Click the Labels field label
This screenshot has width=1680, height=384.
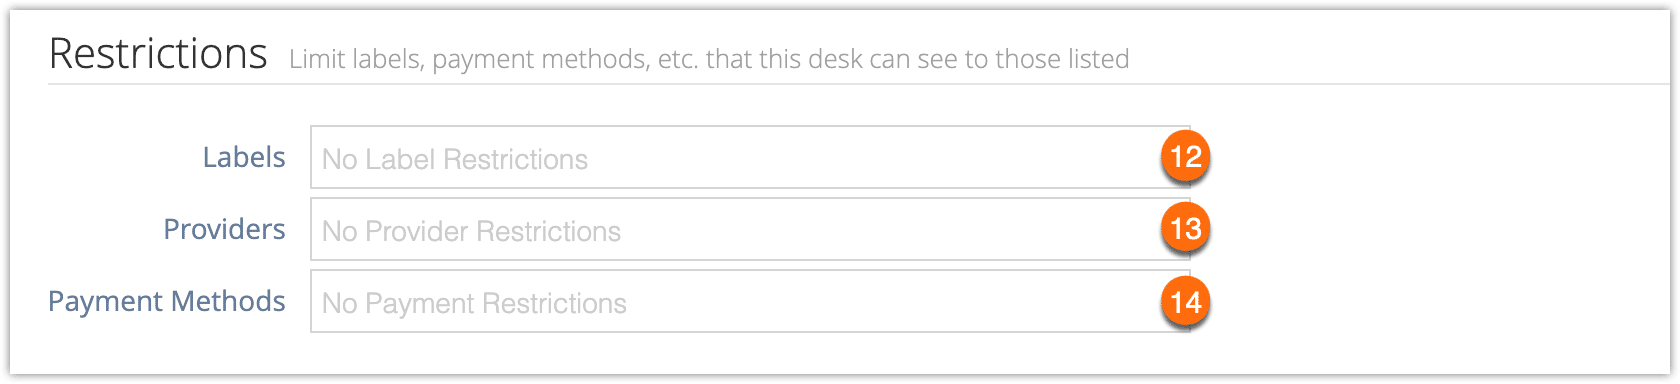point(244,157)
